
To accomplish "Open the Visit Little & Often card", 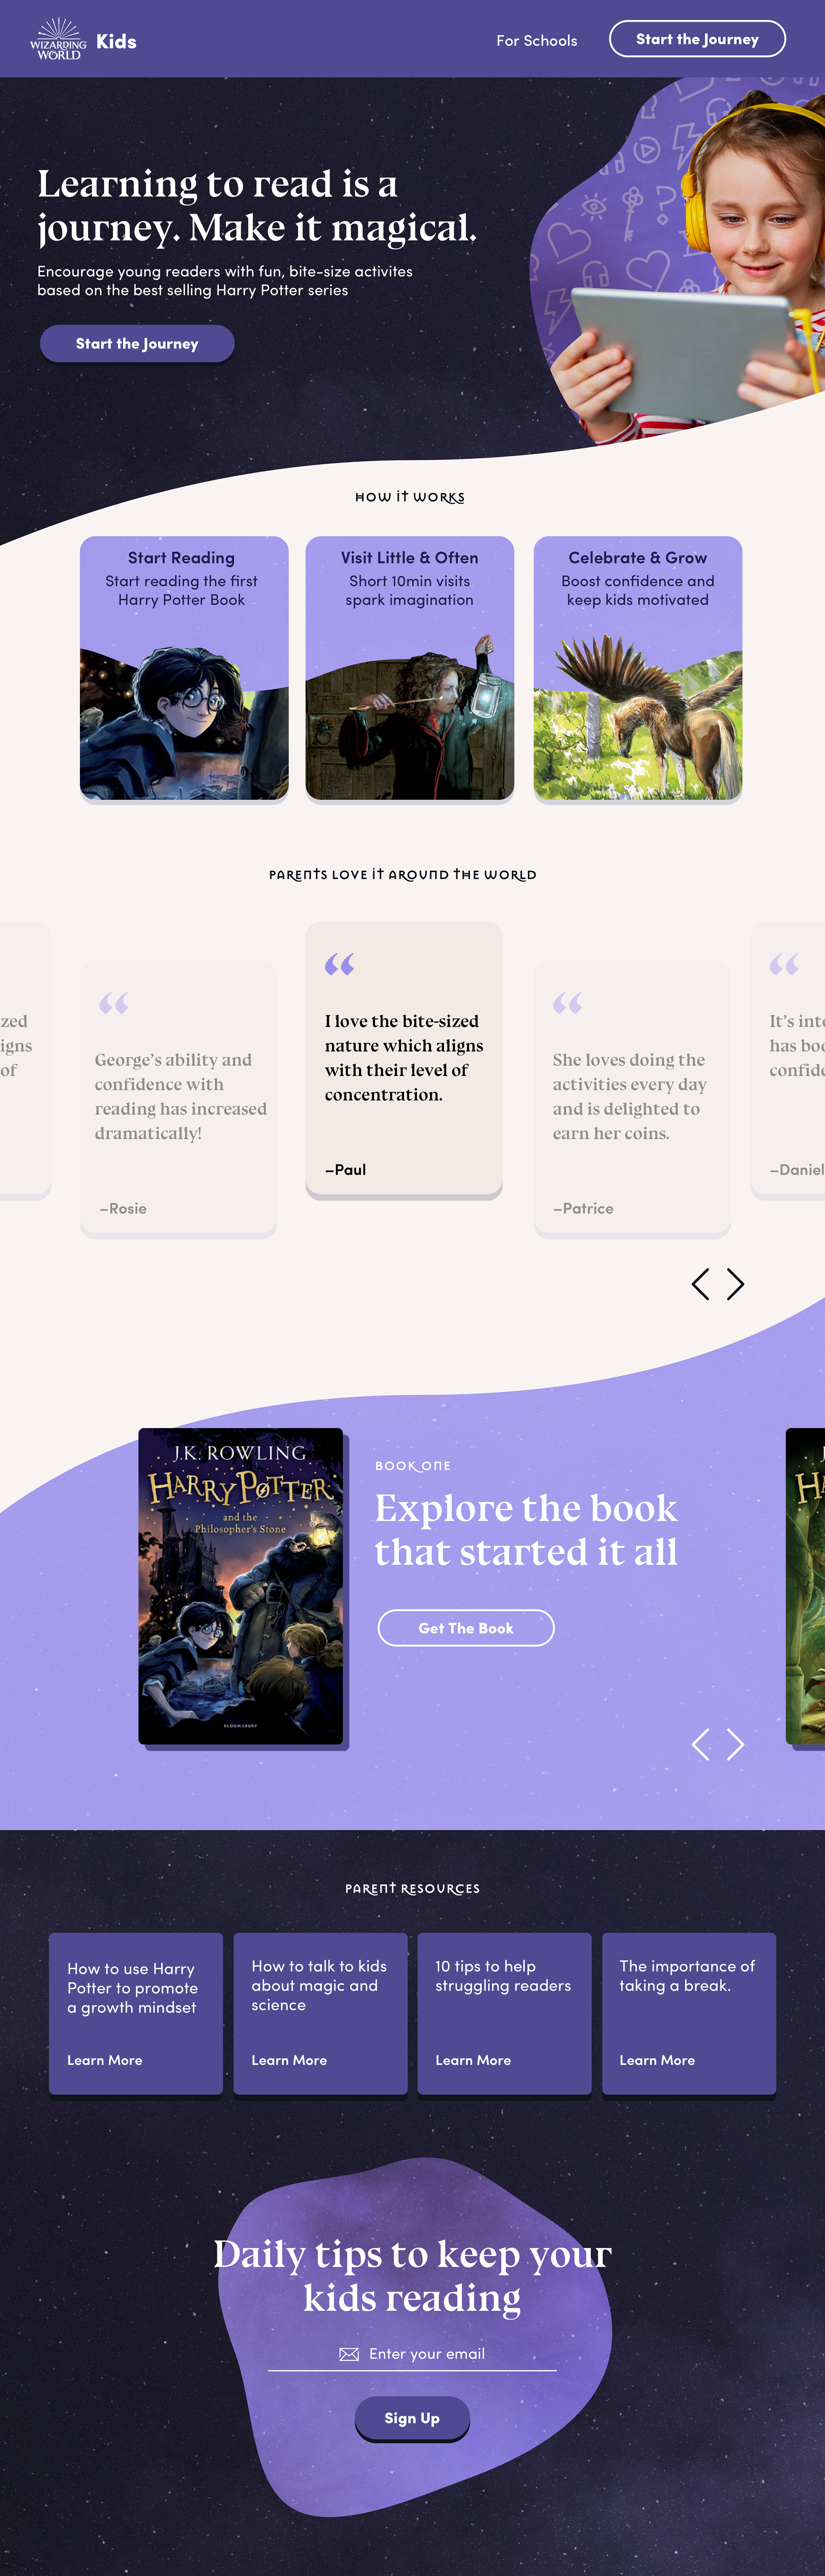I will (x=409, y=668).
